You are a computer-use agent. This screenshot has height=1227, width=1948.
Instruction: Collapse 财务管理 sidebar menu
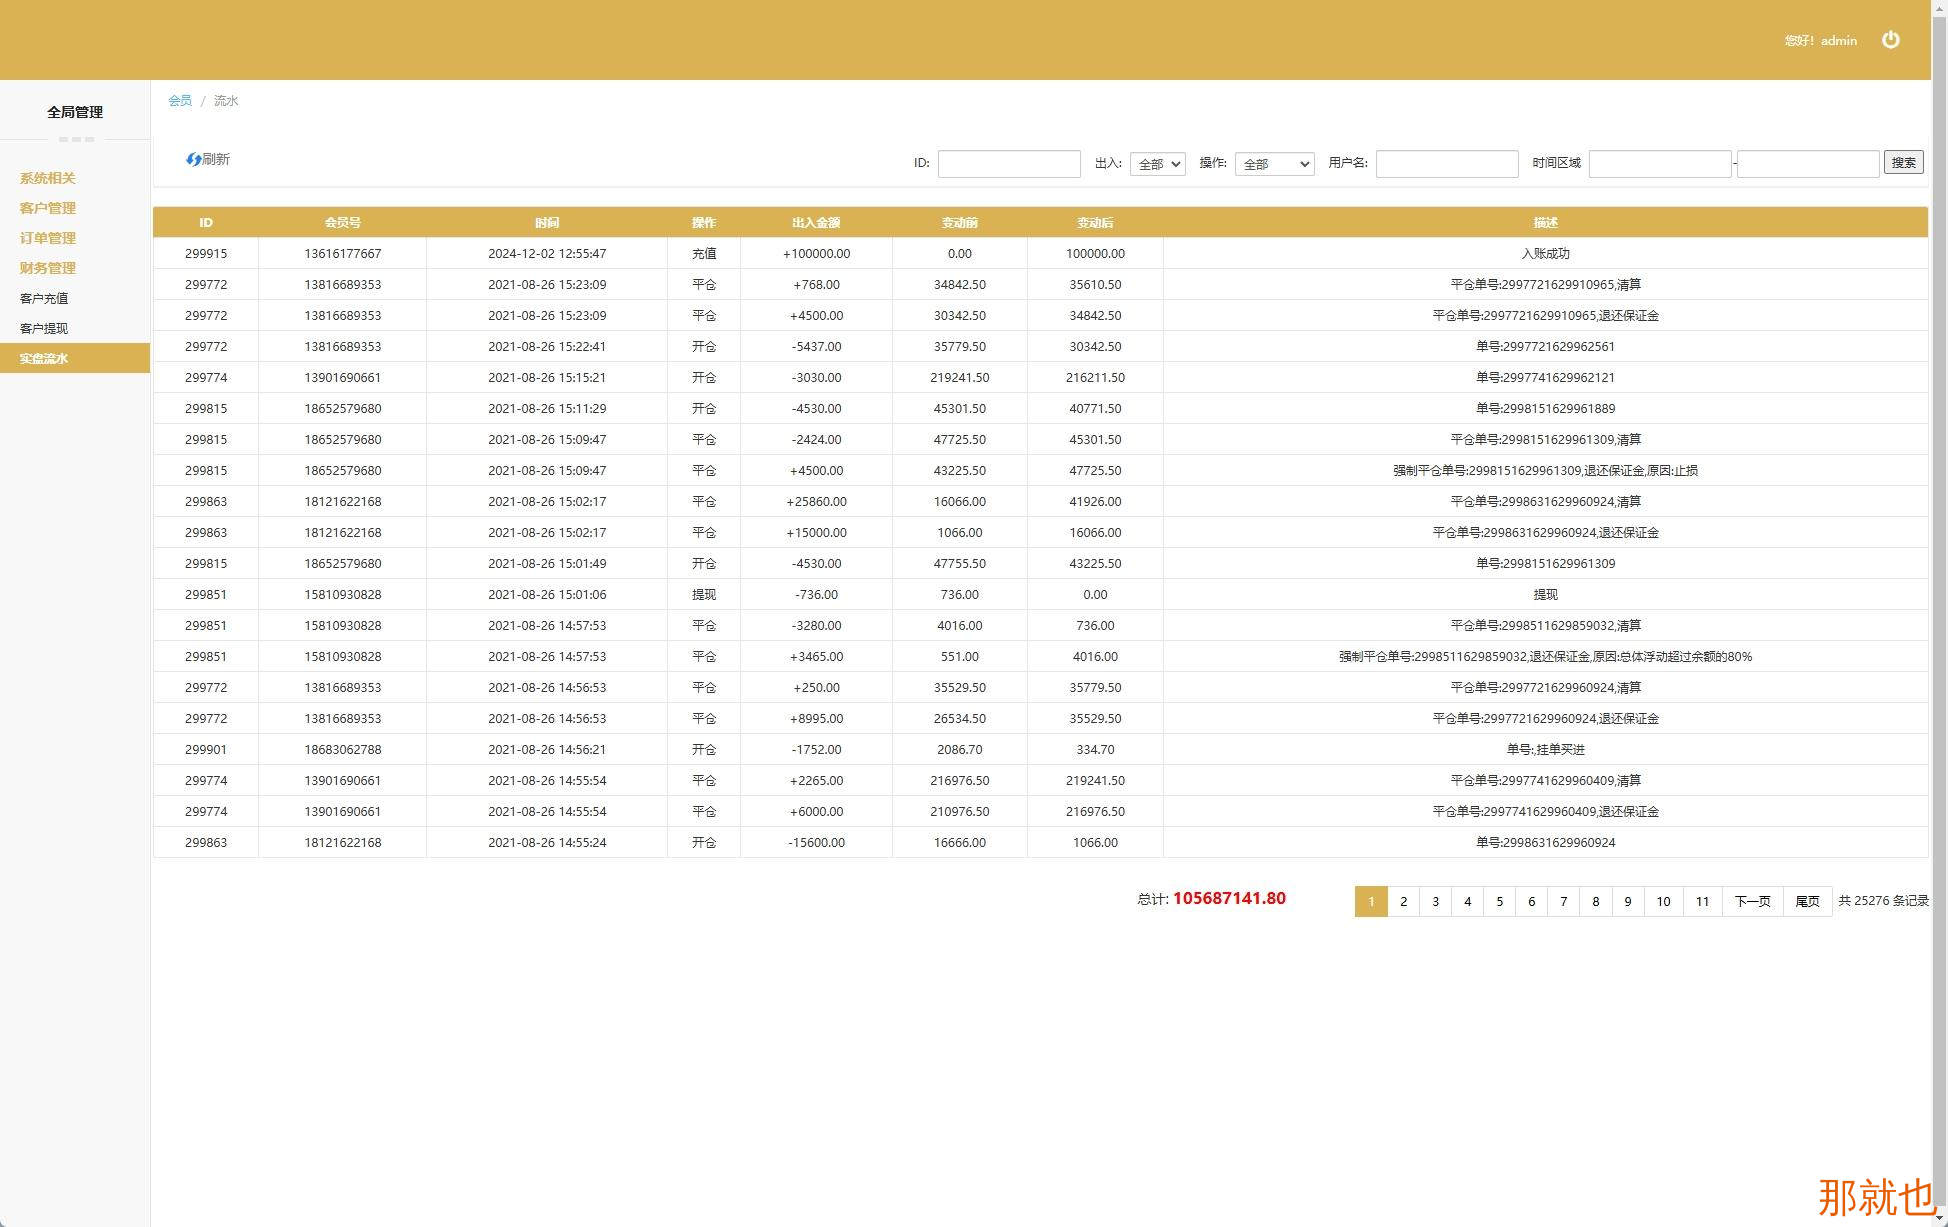pyautogui.click(x=48, y=268)
